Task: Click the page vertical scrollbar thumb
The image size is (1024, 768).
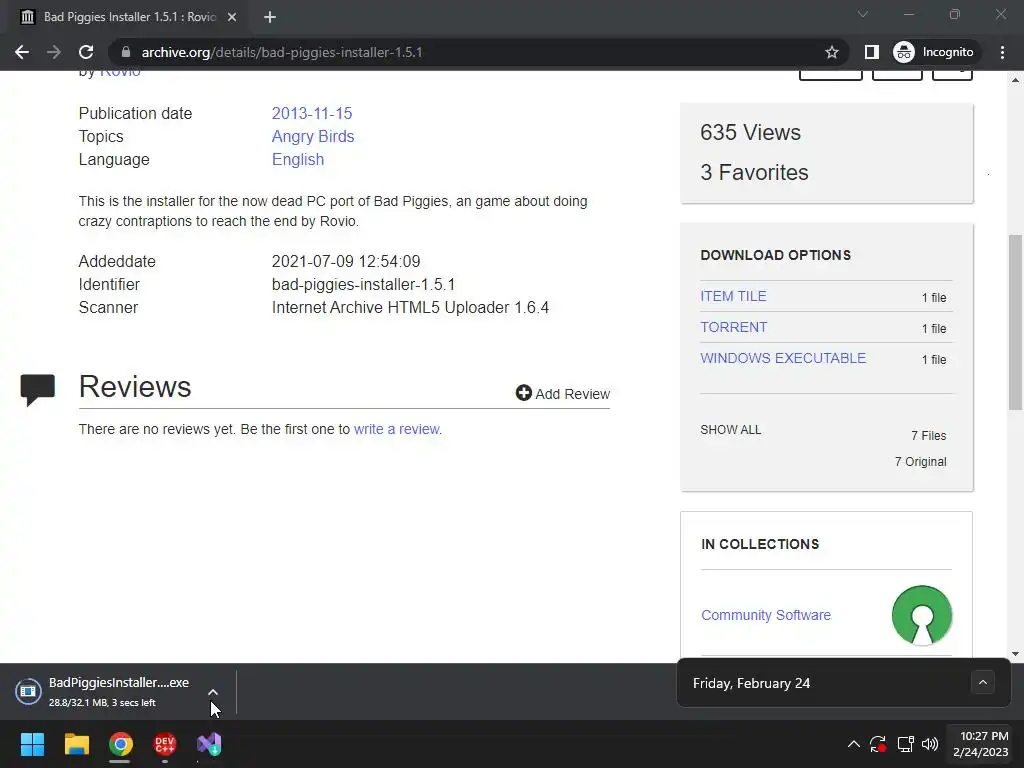Action: [1015, 322]
